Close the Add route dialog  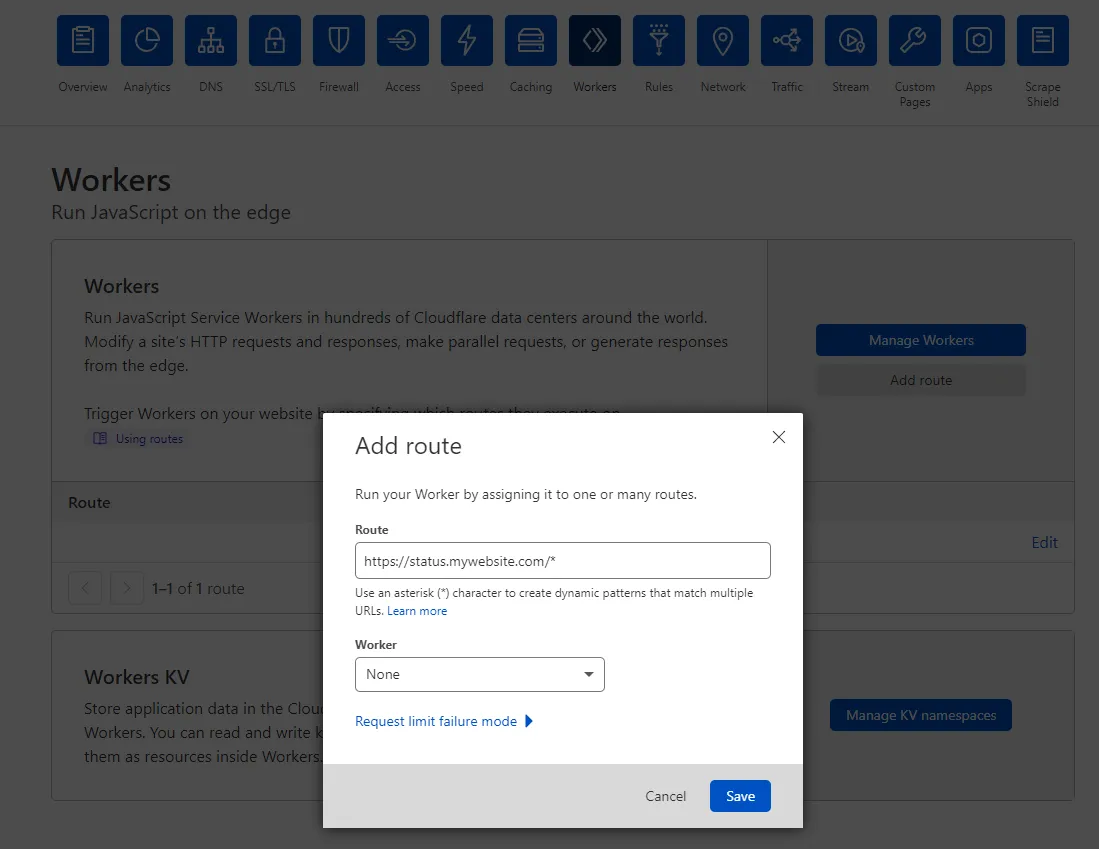(x=779, y=437)
